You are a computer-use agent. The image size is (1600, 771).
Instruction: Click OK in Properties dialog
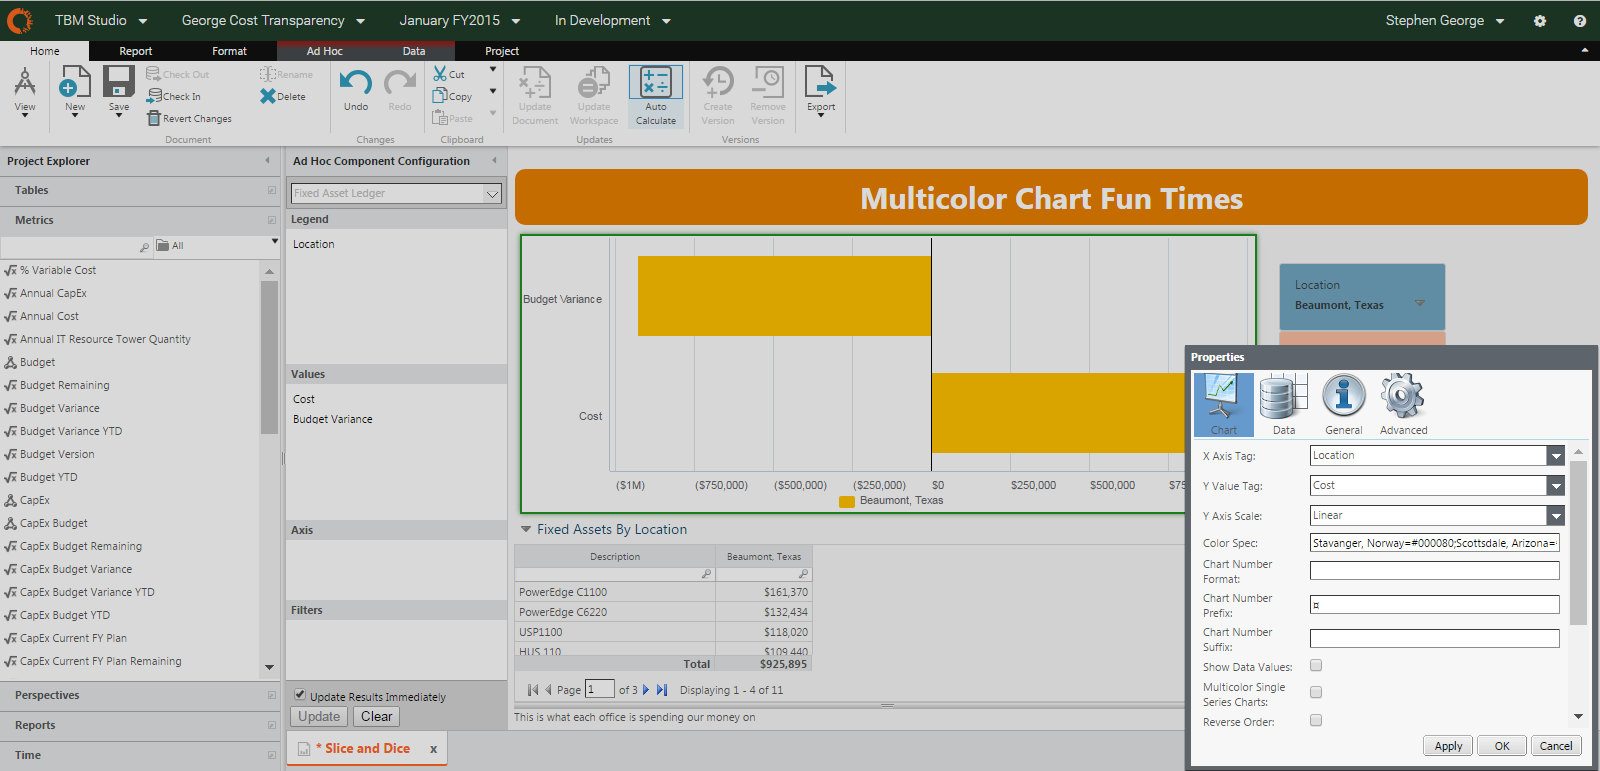1502,746
